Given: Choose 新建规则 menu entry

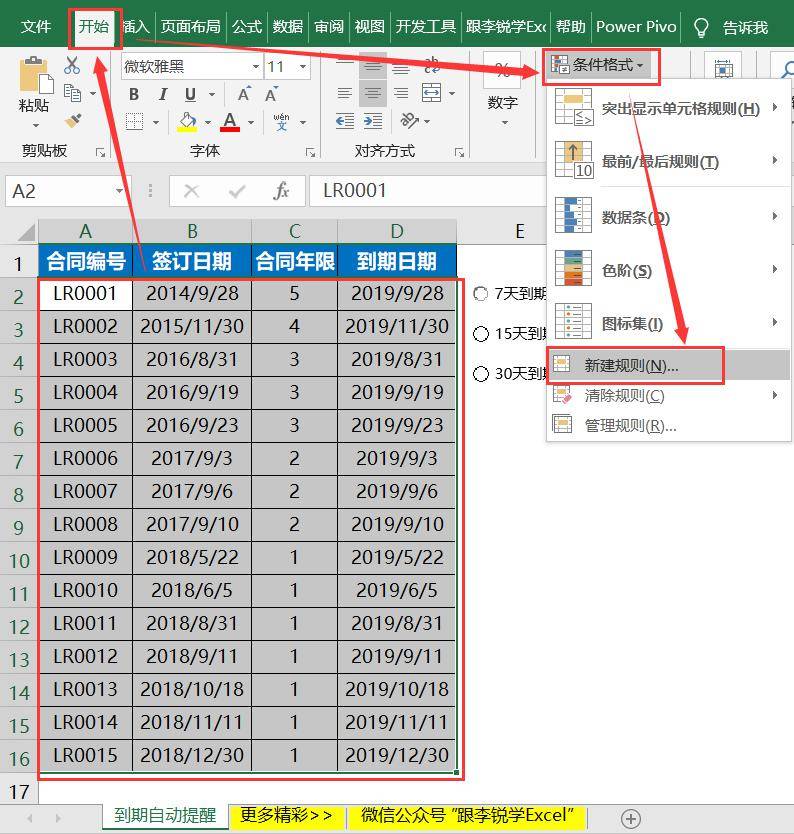Looking at the screenshot, I should click(668, 365).
